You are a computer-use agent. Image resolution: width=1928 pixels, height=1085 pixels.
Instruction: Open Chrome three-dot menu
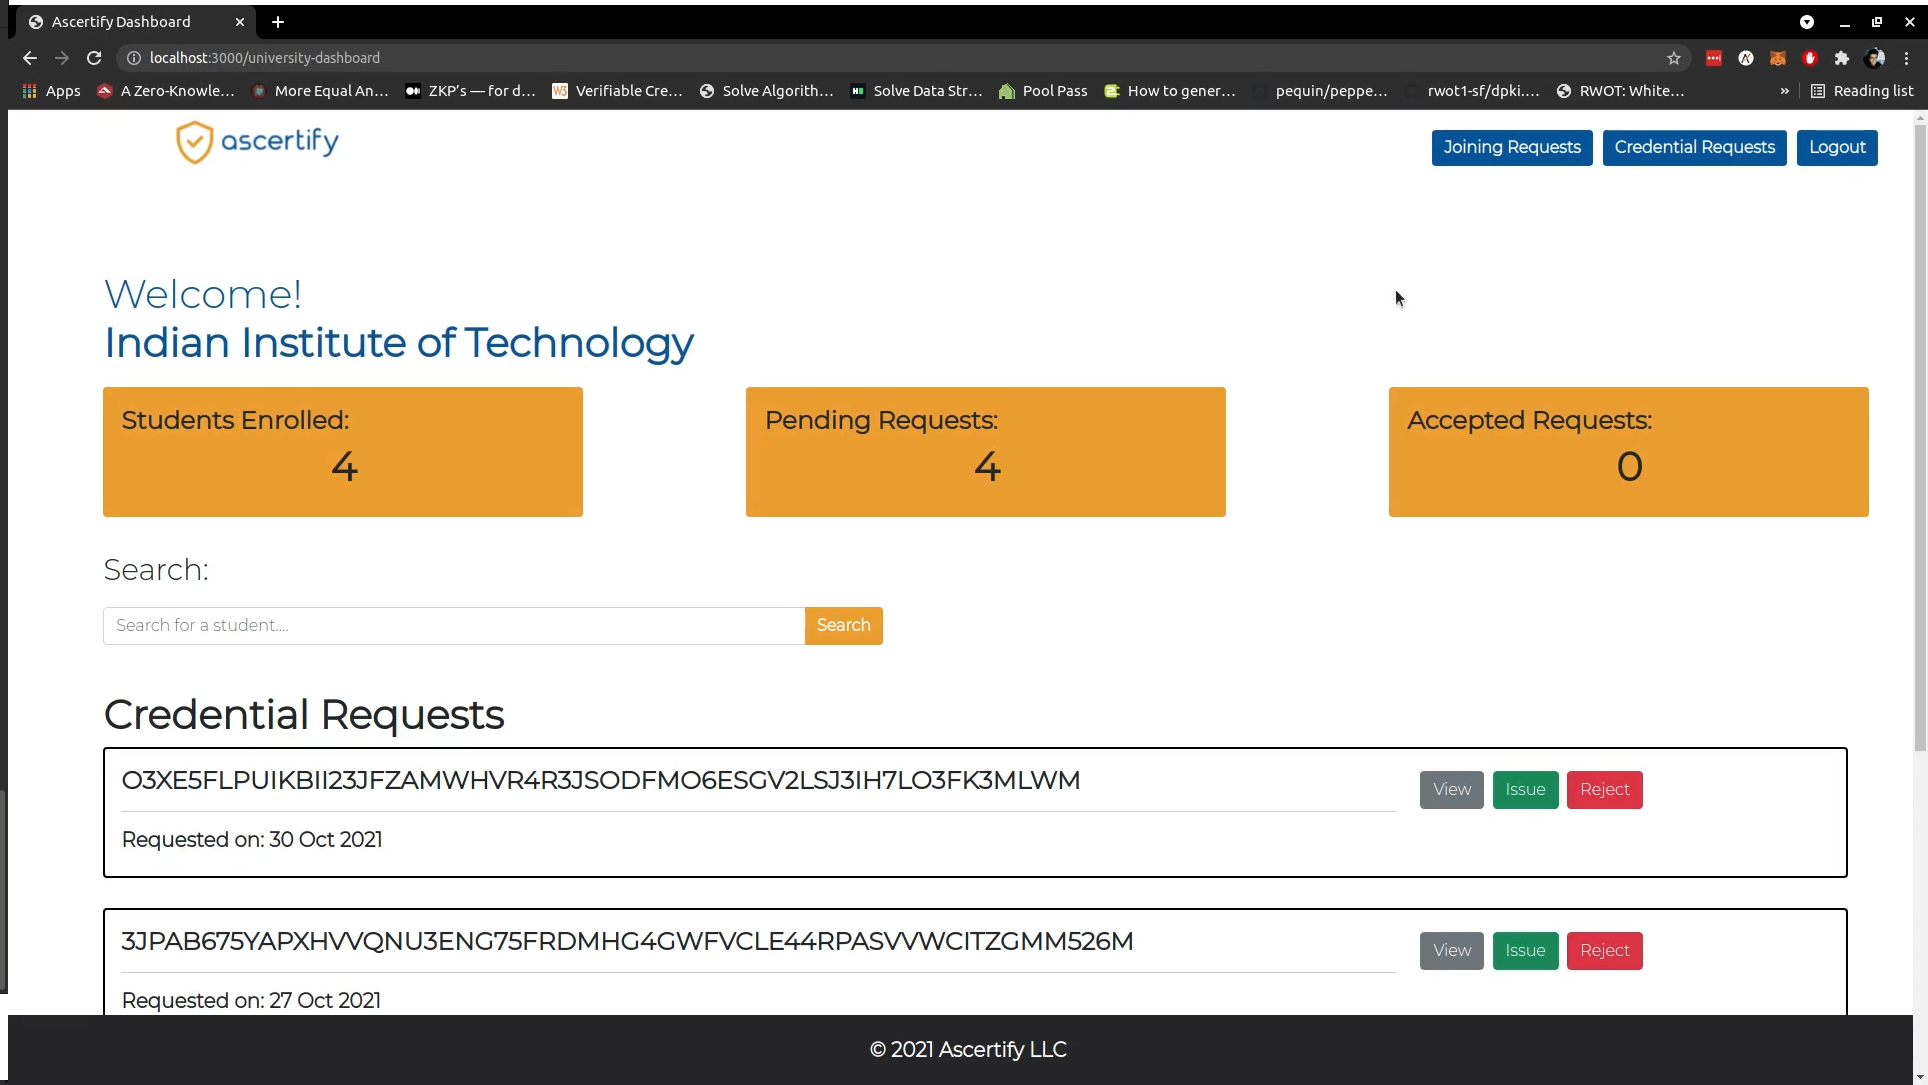click(x=1907, y=58)
